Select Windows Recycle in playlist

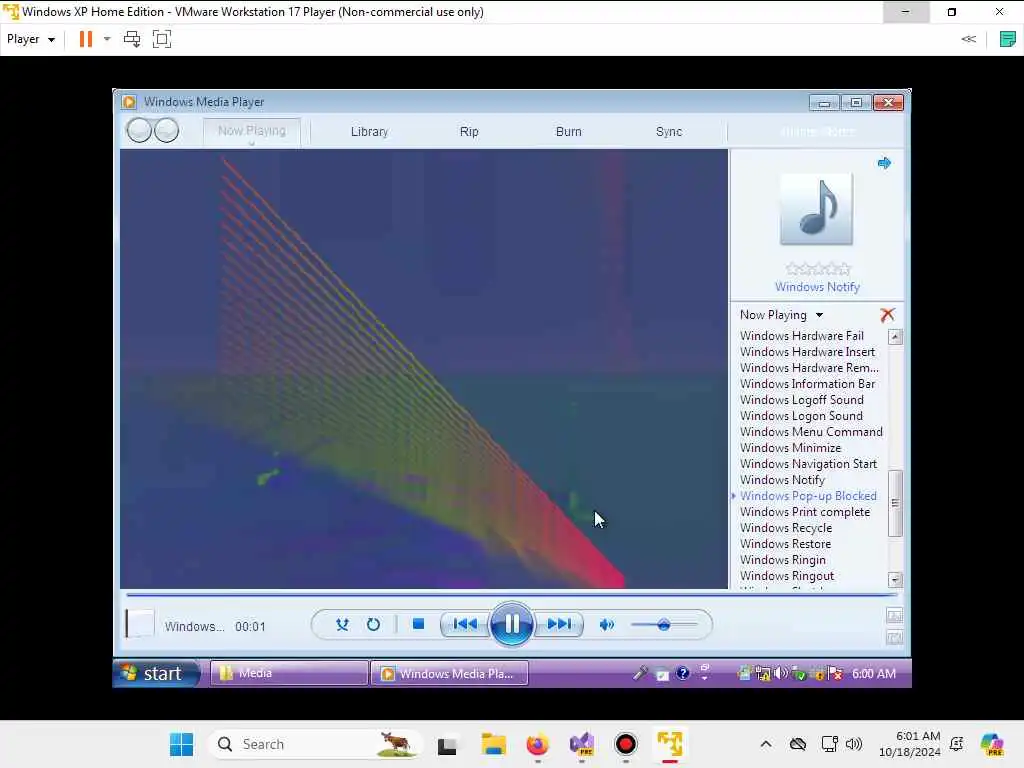(x=786, y=528)
